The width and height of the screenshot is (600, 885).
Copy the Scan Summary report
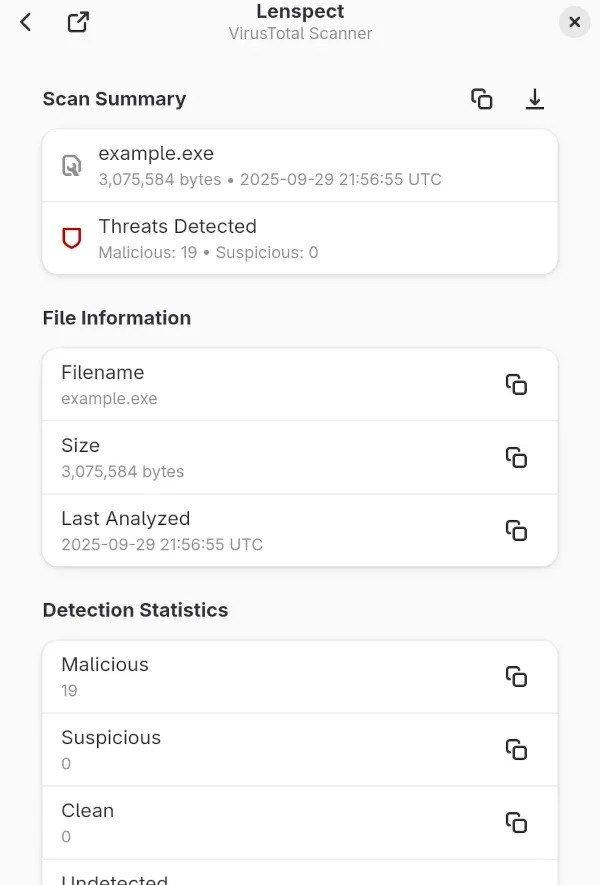pyautogui.click(x=482, y=99)
